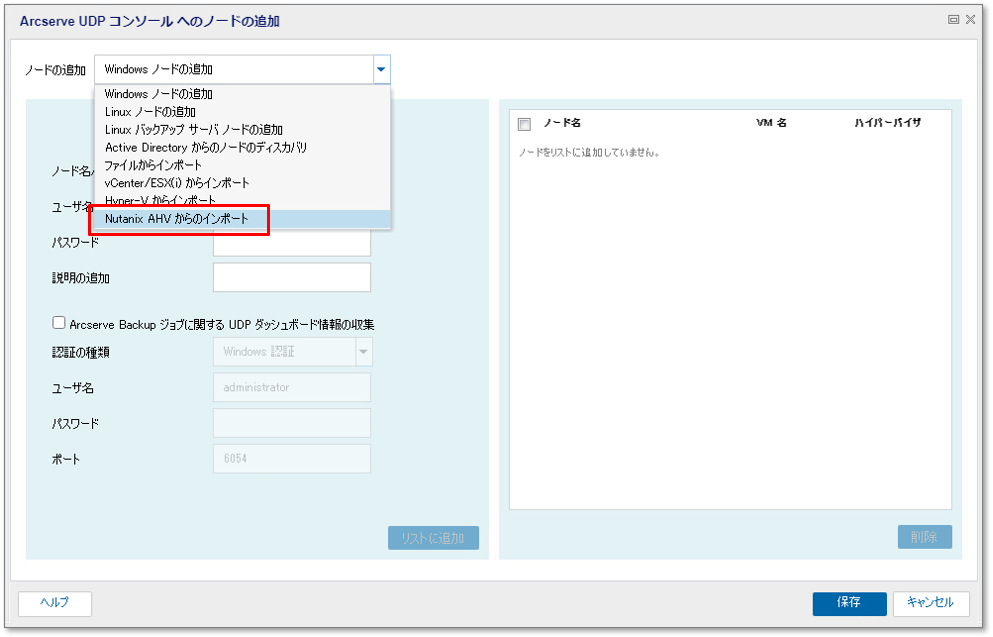Click the ノード名 column header
993x637 pixels.
(x=562, y=123)
